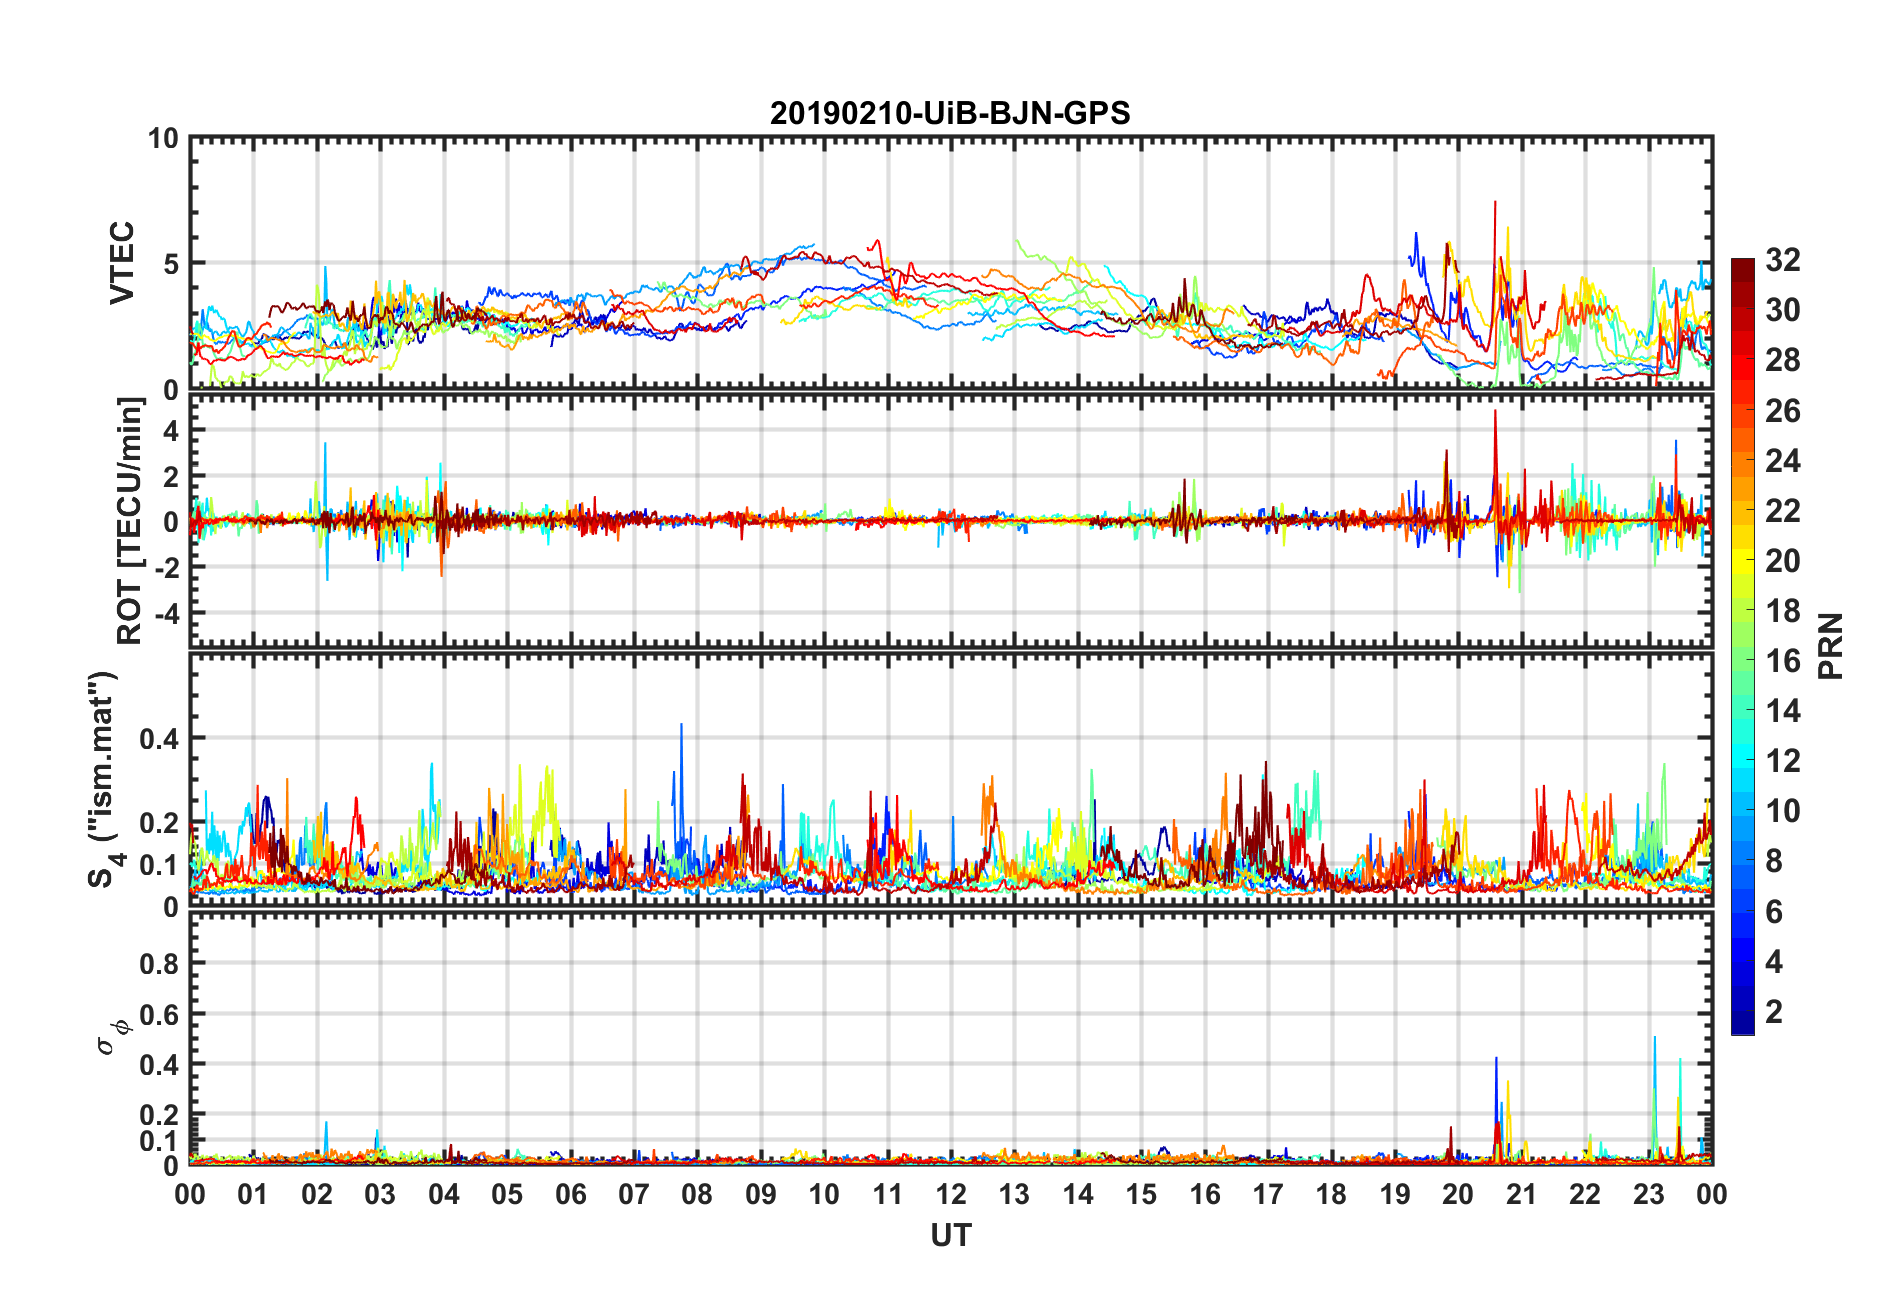Click sigma phi axis tick value 0.6
Viewport: 1902px width, 1292px height.
tap(159, 1015)
